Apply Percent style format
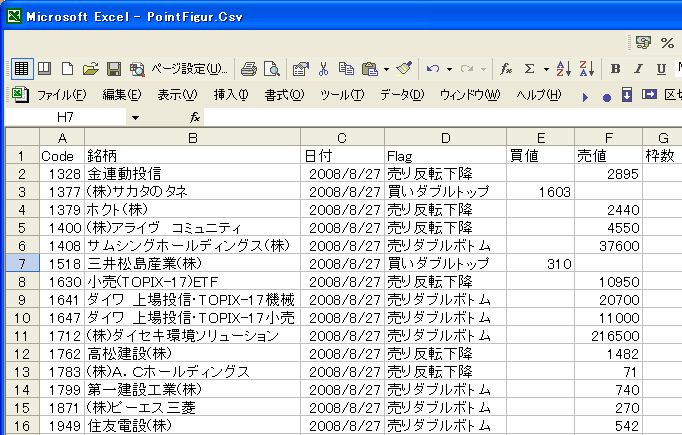This screenshot has width=682, height=435. coord(667,43)
